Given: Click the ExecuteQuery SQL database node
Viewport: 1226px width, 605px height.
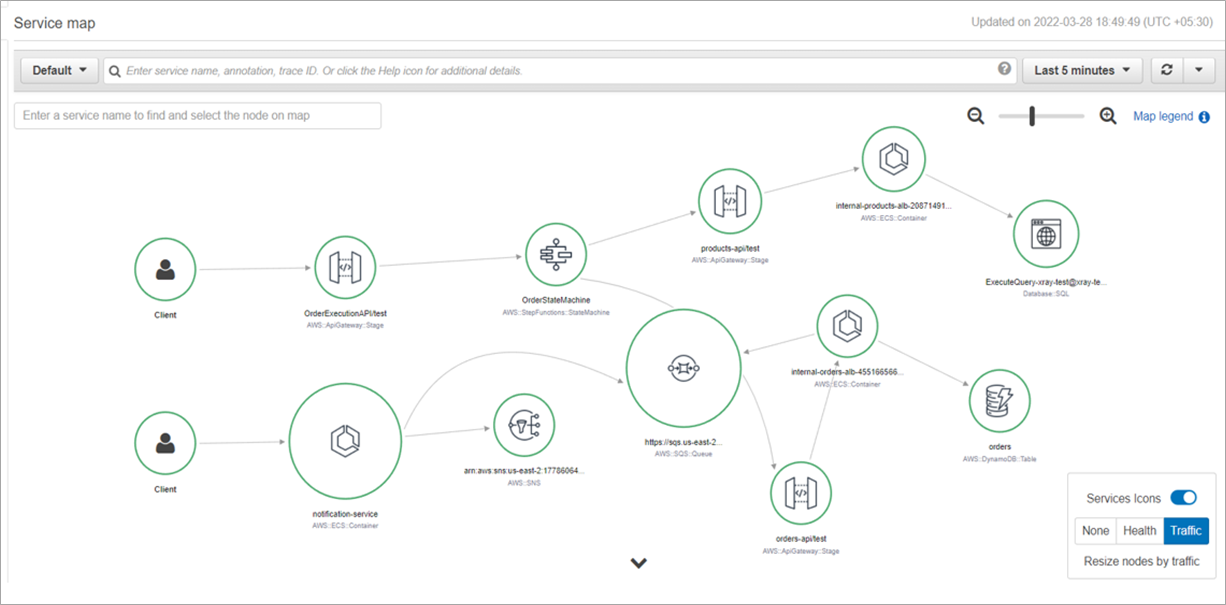Looking at the screenshot, I should pos(1045,236).
